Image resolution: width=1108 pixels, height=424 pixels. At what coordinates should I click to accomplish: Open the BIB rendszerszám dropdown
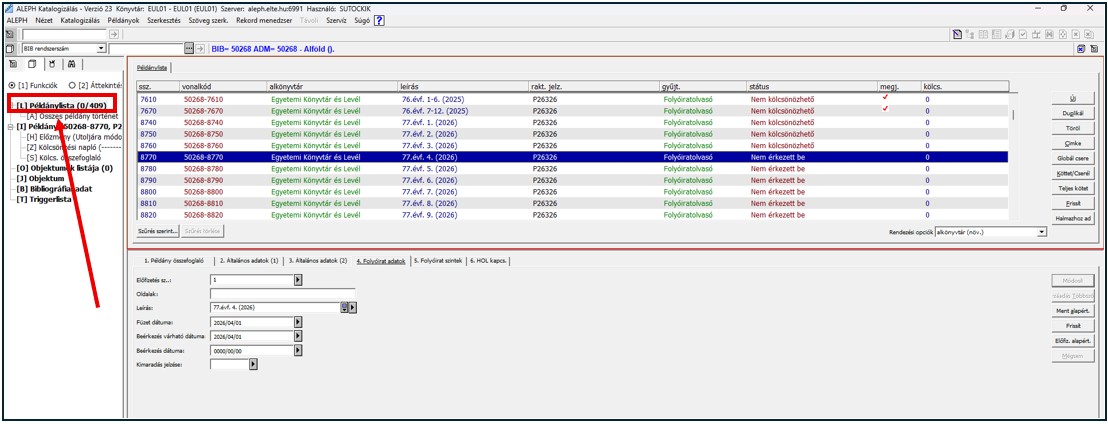click(101, 48)
